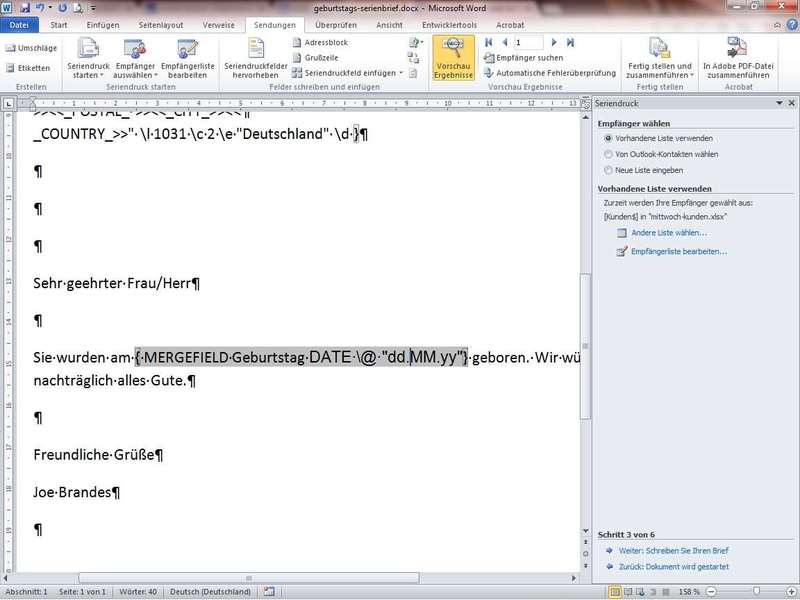Screen dimensions: 800x600
Task: Switch to the Überprüfen tab
Action: click(x=336, y=24)
